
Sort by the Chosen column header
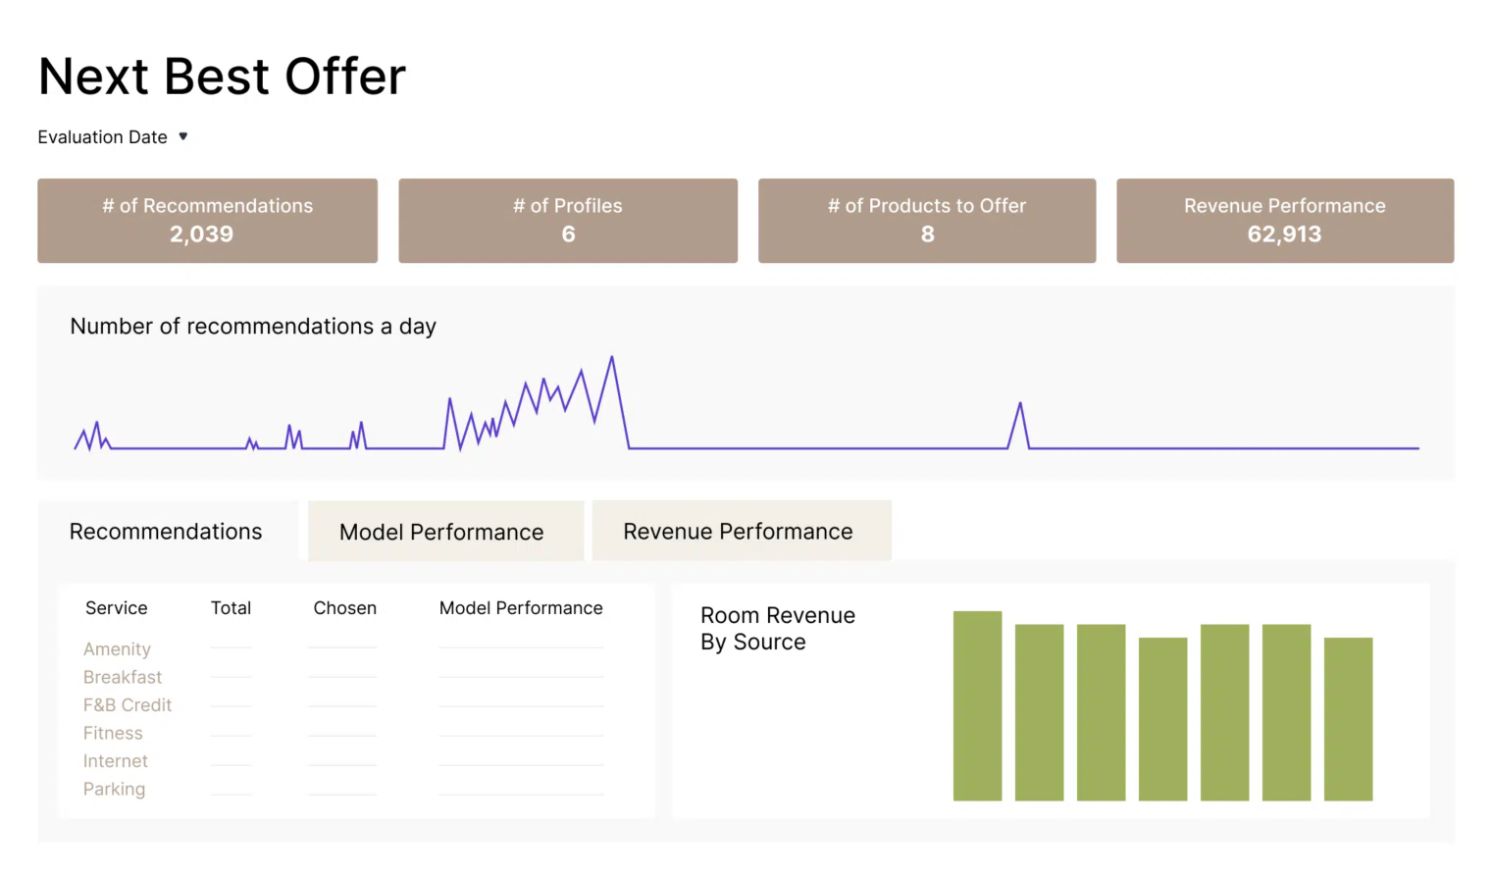[345, 608]
